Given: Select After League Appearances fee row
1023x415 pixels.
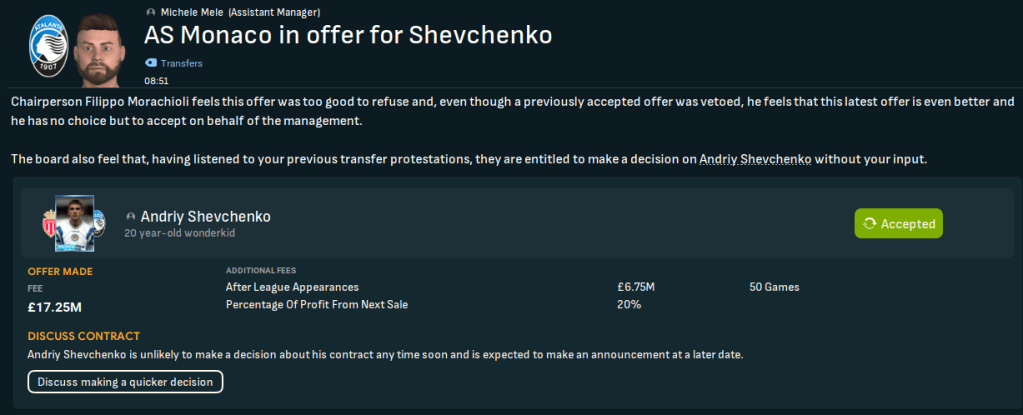Looking at the screenshot, I should point(292,287).
